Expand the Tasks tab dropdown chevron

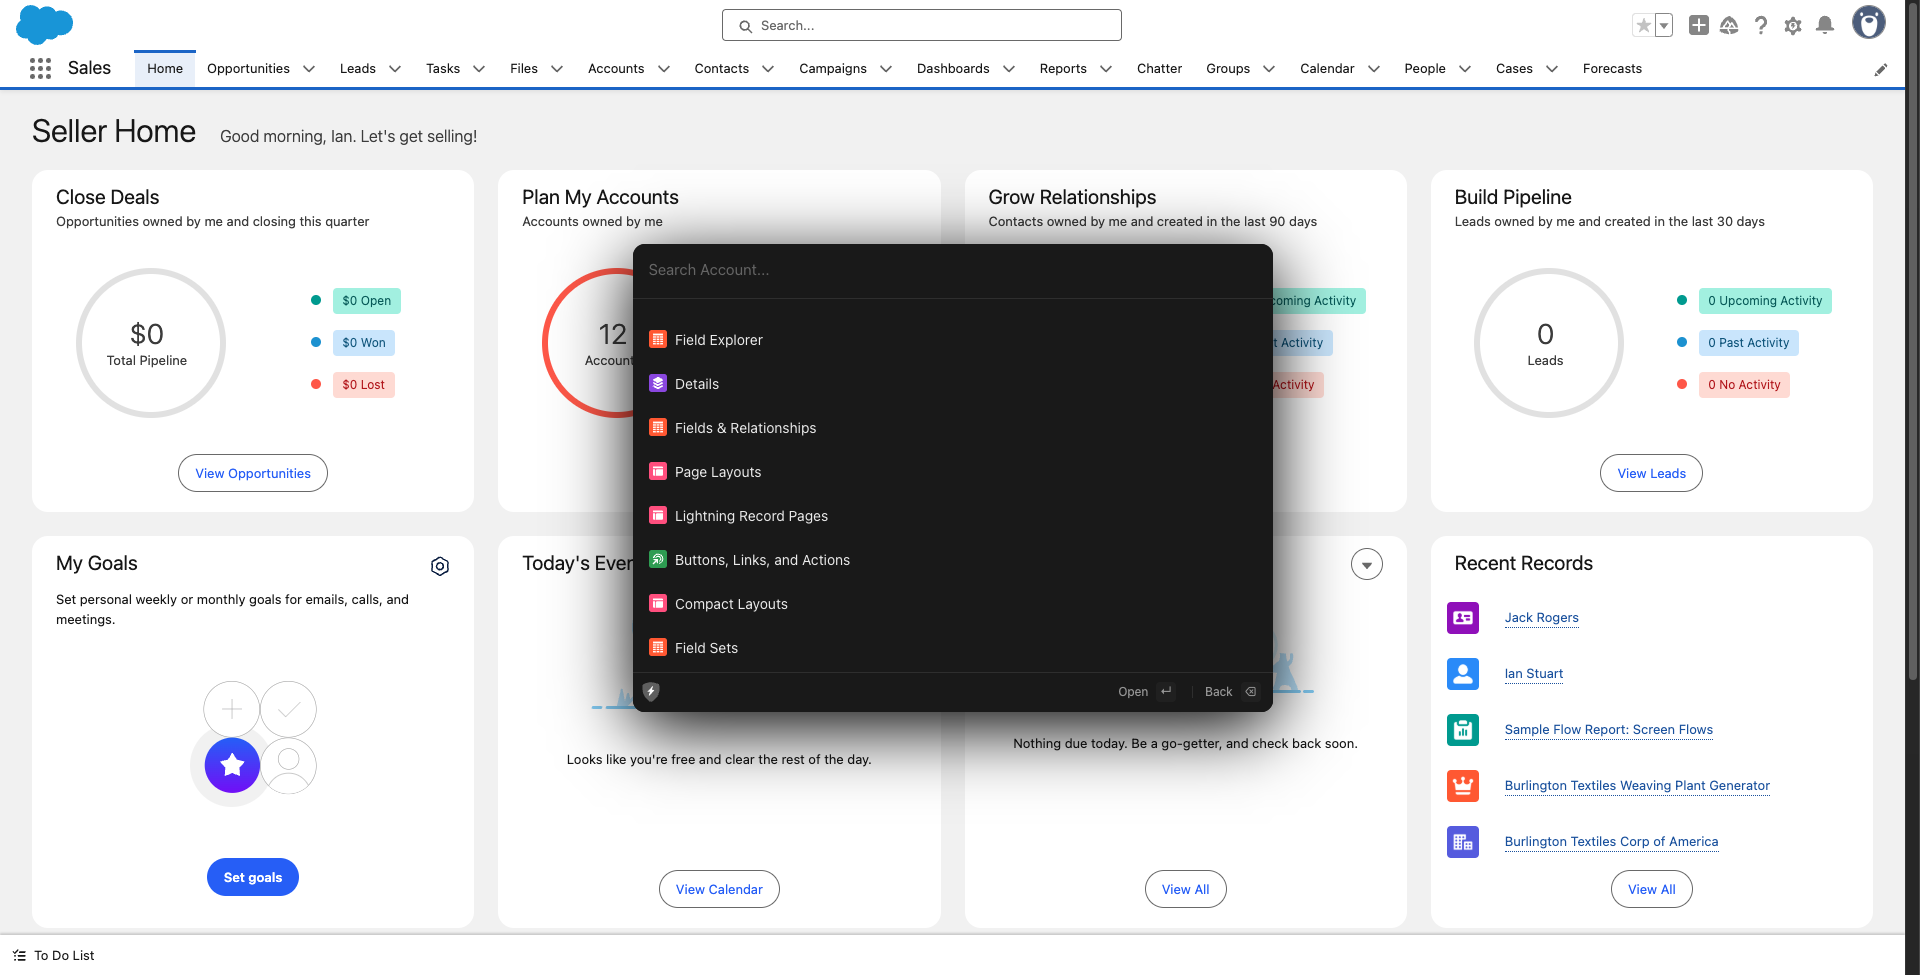click(479, 69)
